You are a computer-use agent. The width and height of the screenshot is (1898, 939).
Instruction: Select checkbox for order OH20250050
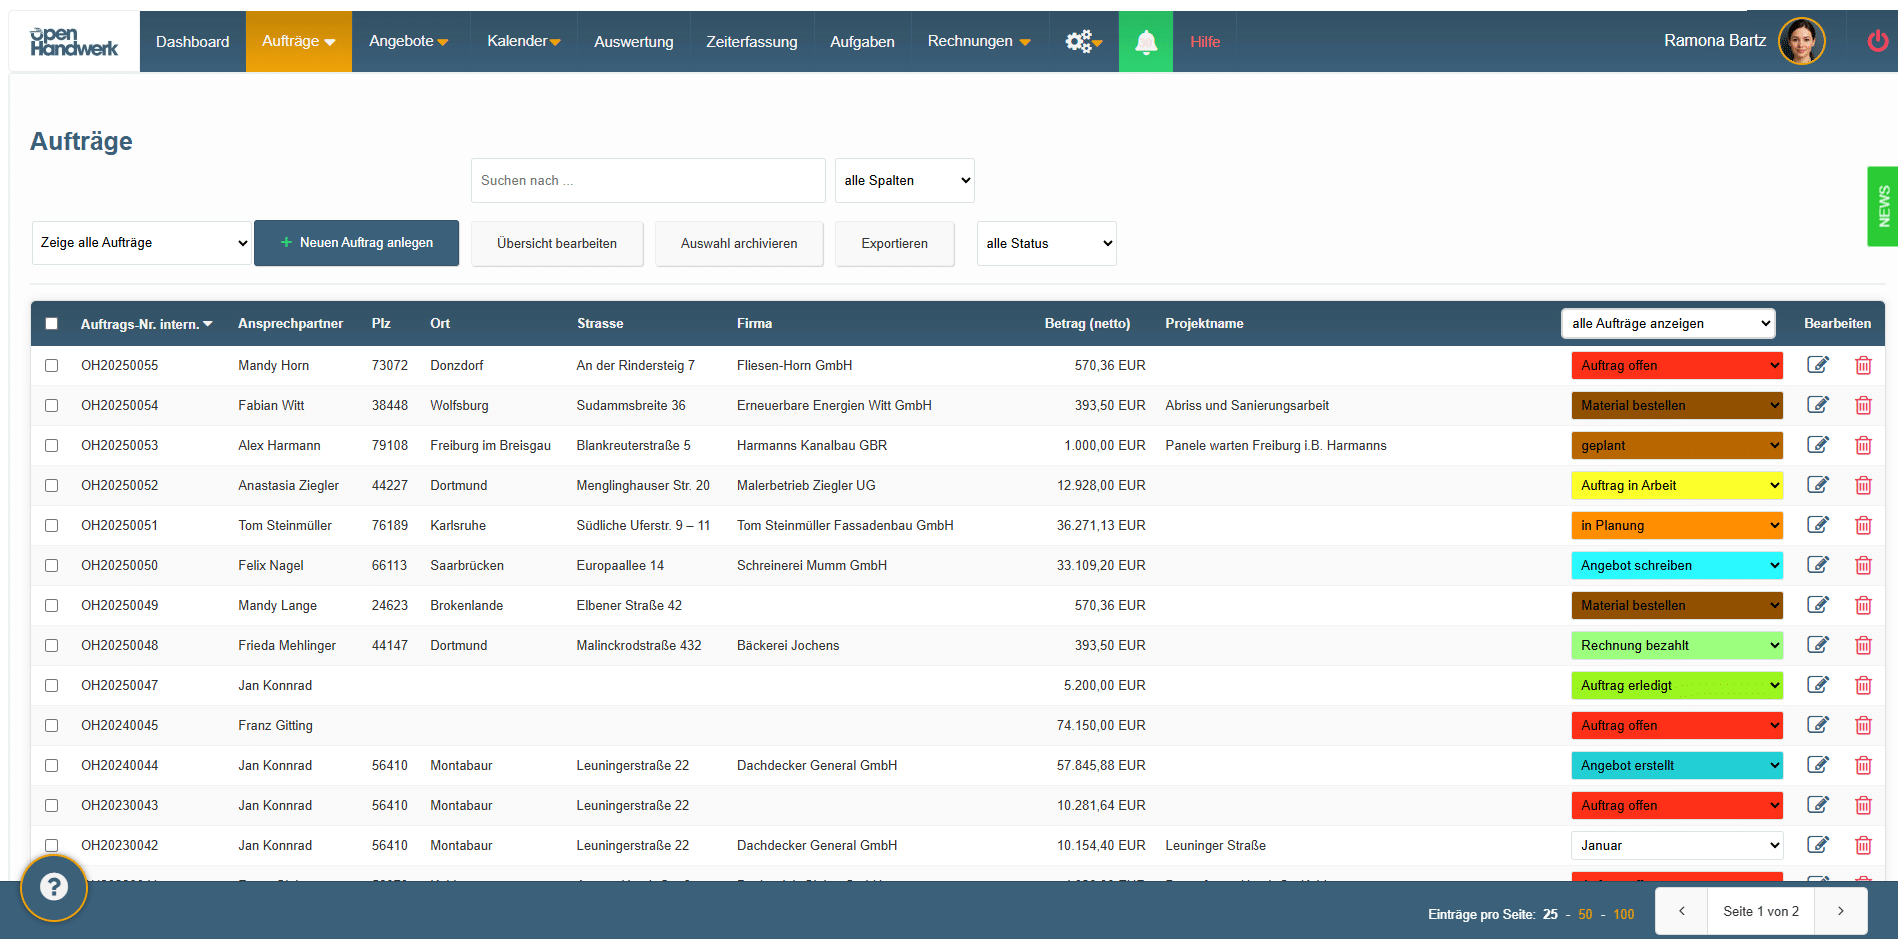(52, 565)
